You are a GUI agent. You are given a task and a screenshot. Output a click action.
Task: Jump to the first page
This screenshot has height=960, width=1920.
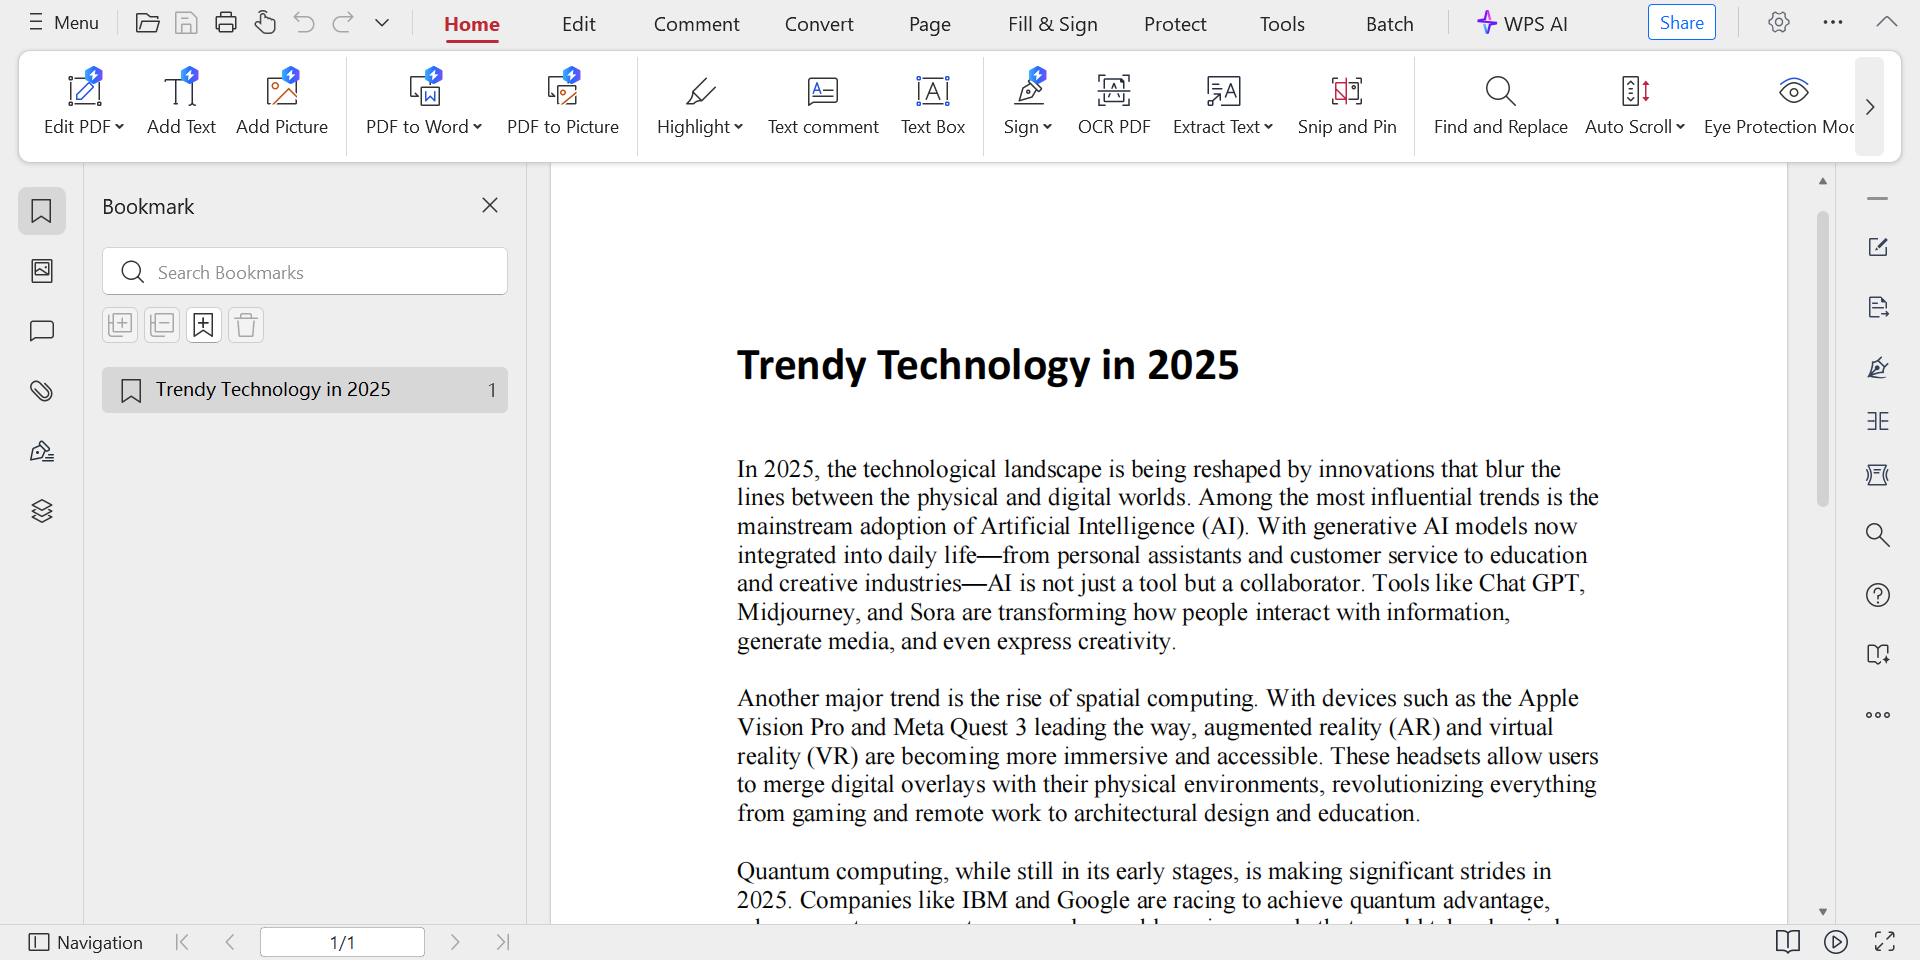coord(182,942)
